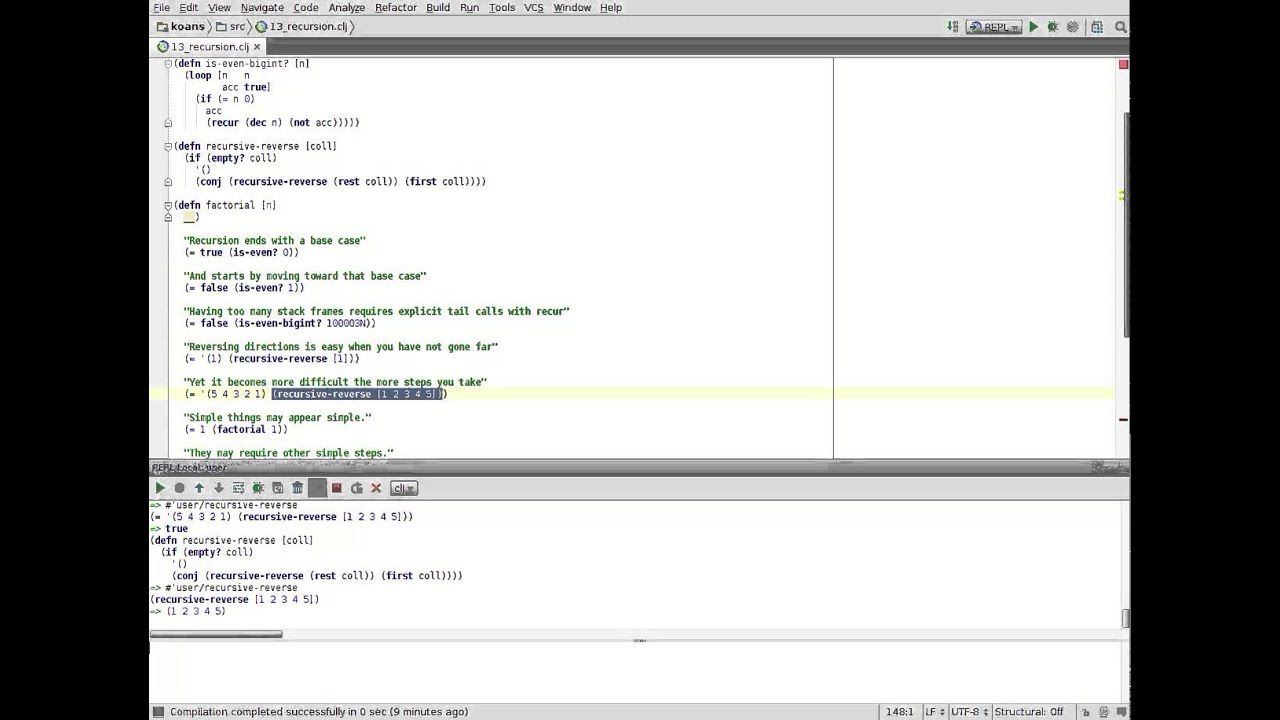Run the REPL with green play icon in REPL toolbar
Viewport: 1280px width, 720px height.
(x=159, y=488)
